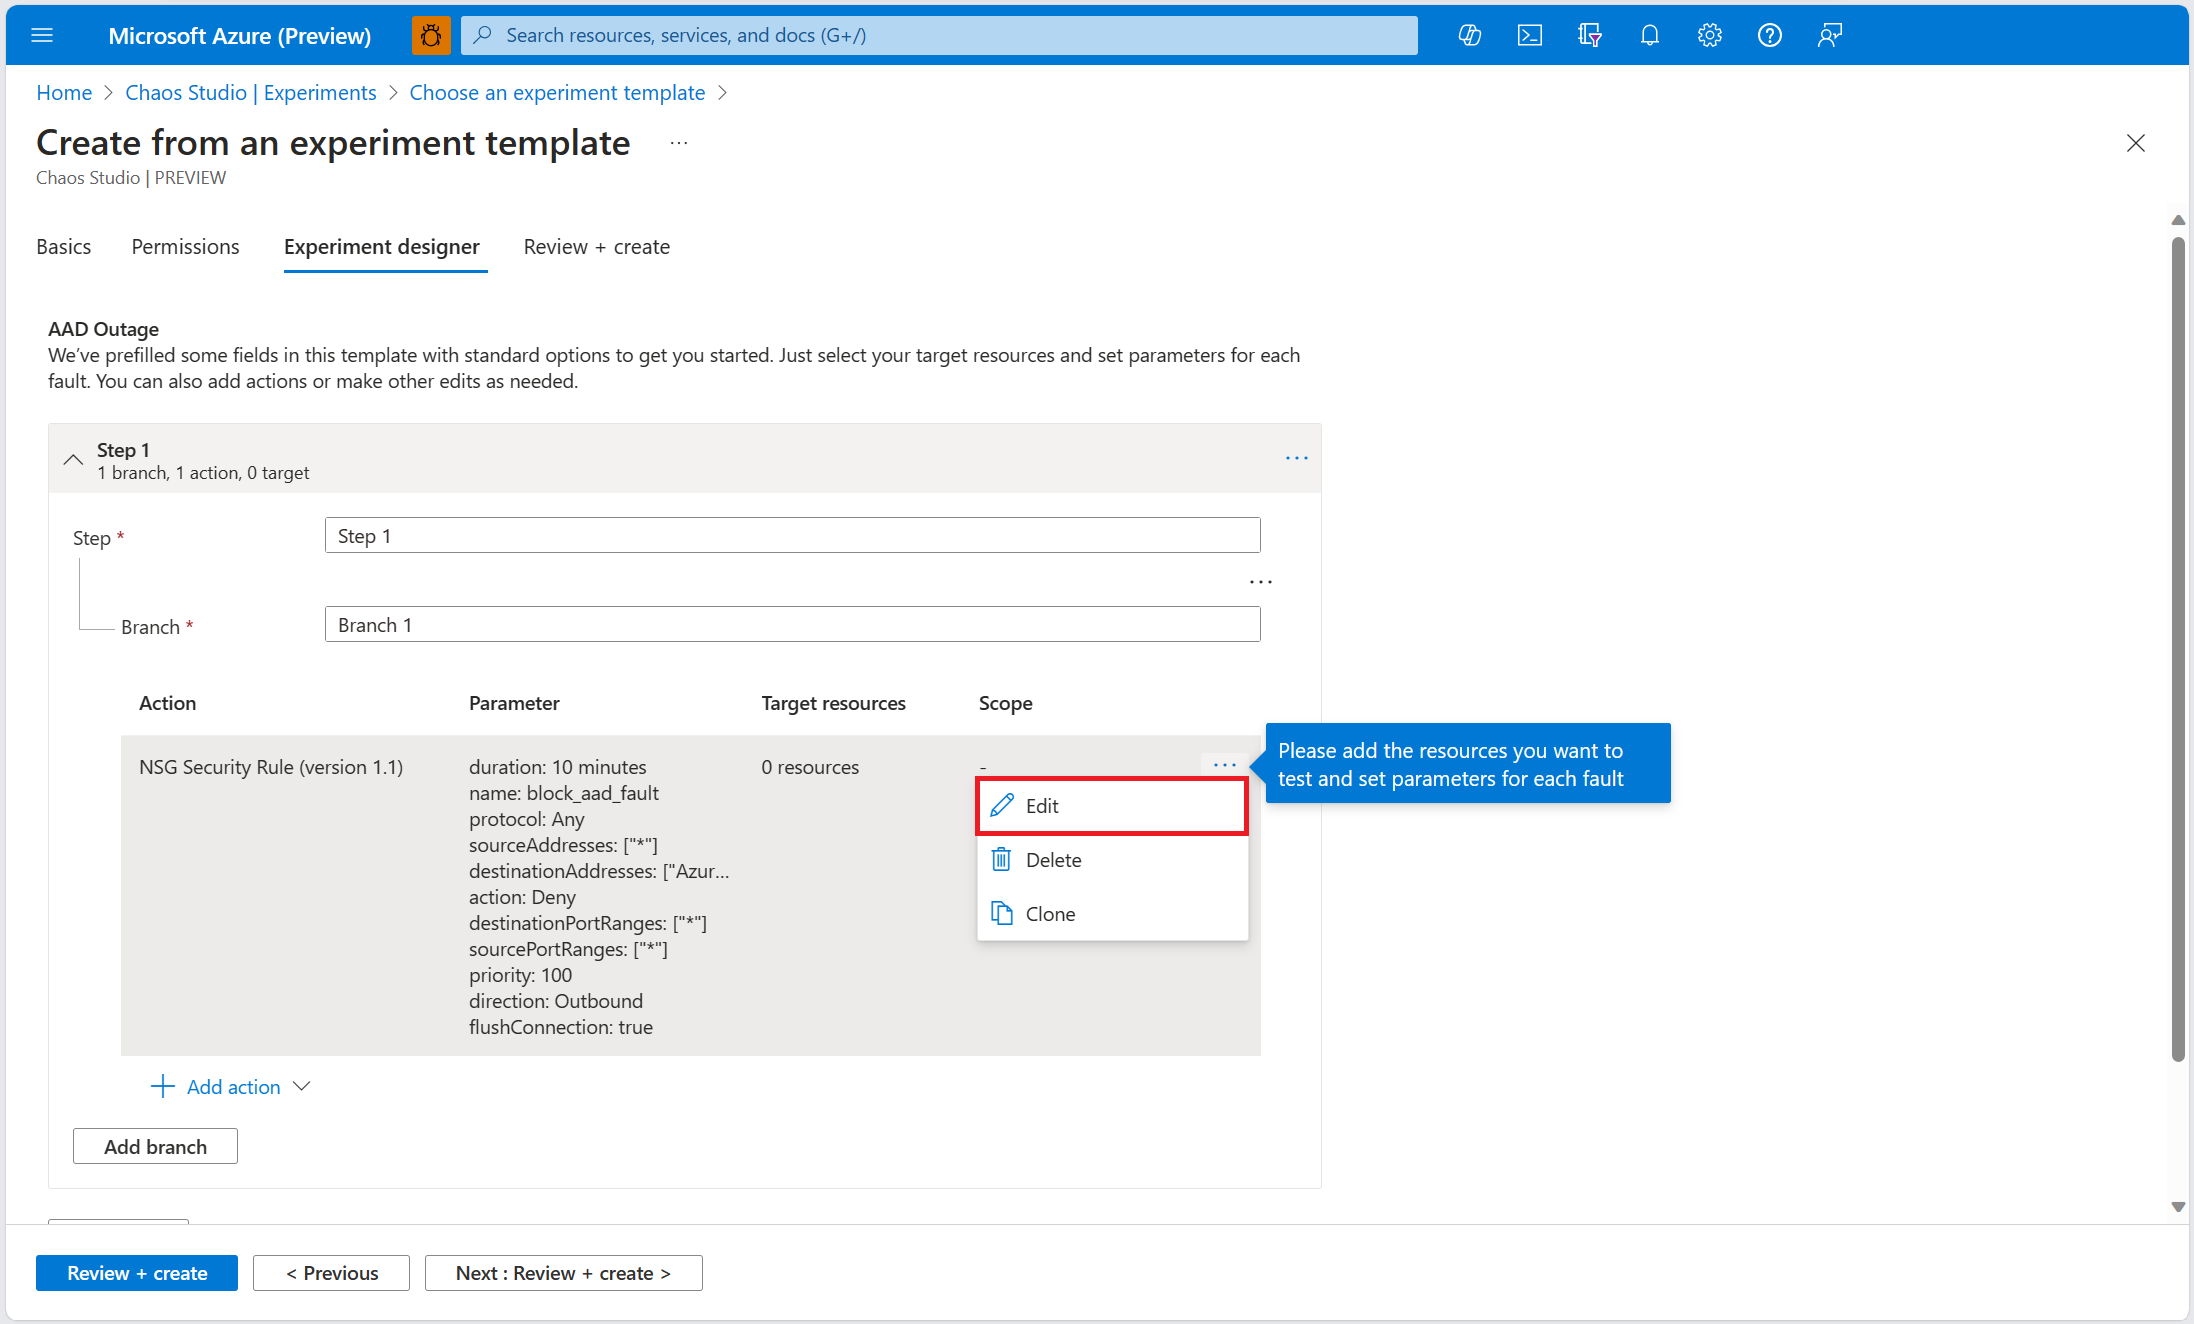This screenshot has height=1324, width=2194.
Task: Open portal settings gear
Action: [x=1709, y=35]
